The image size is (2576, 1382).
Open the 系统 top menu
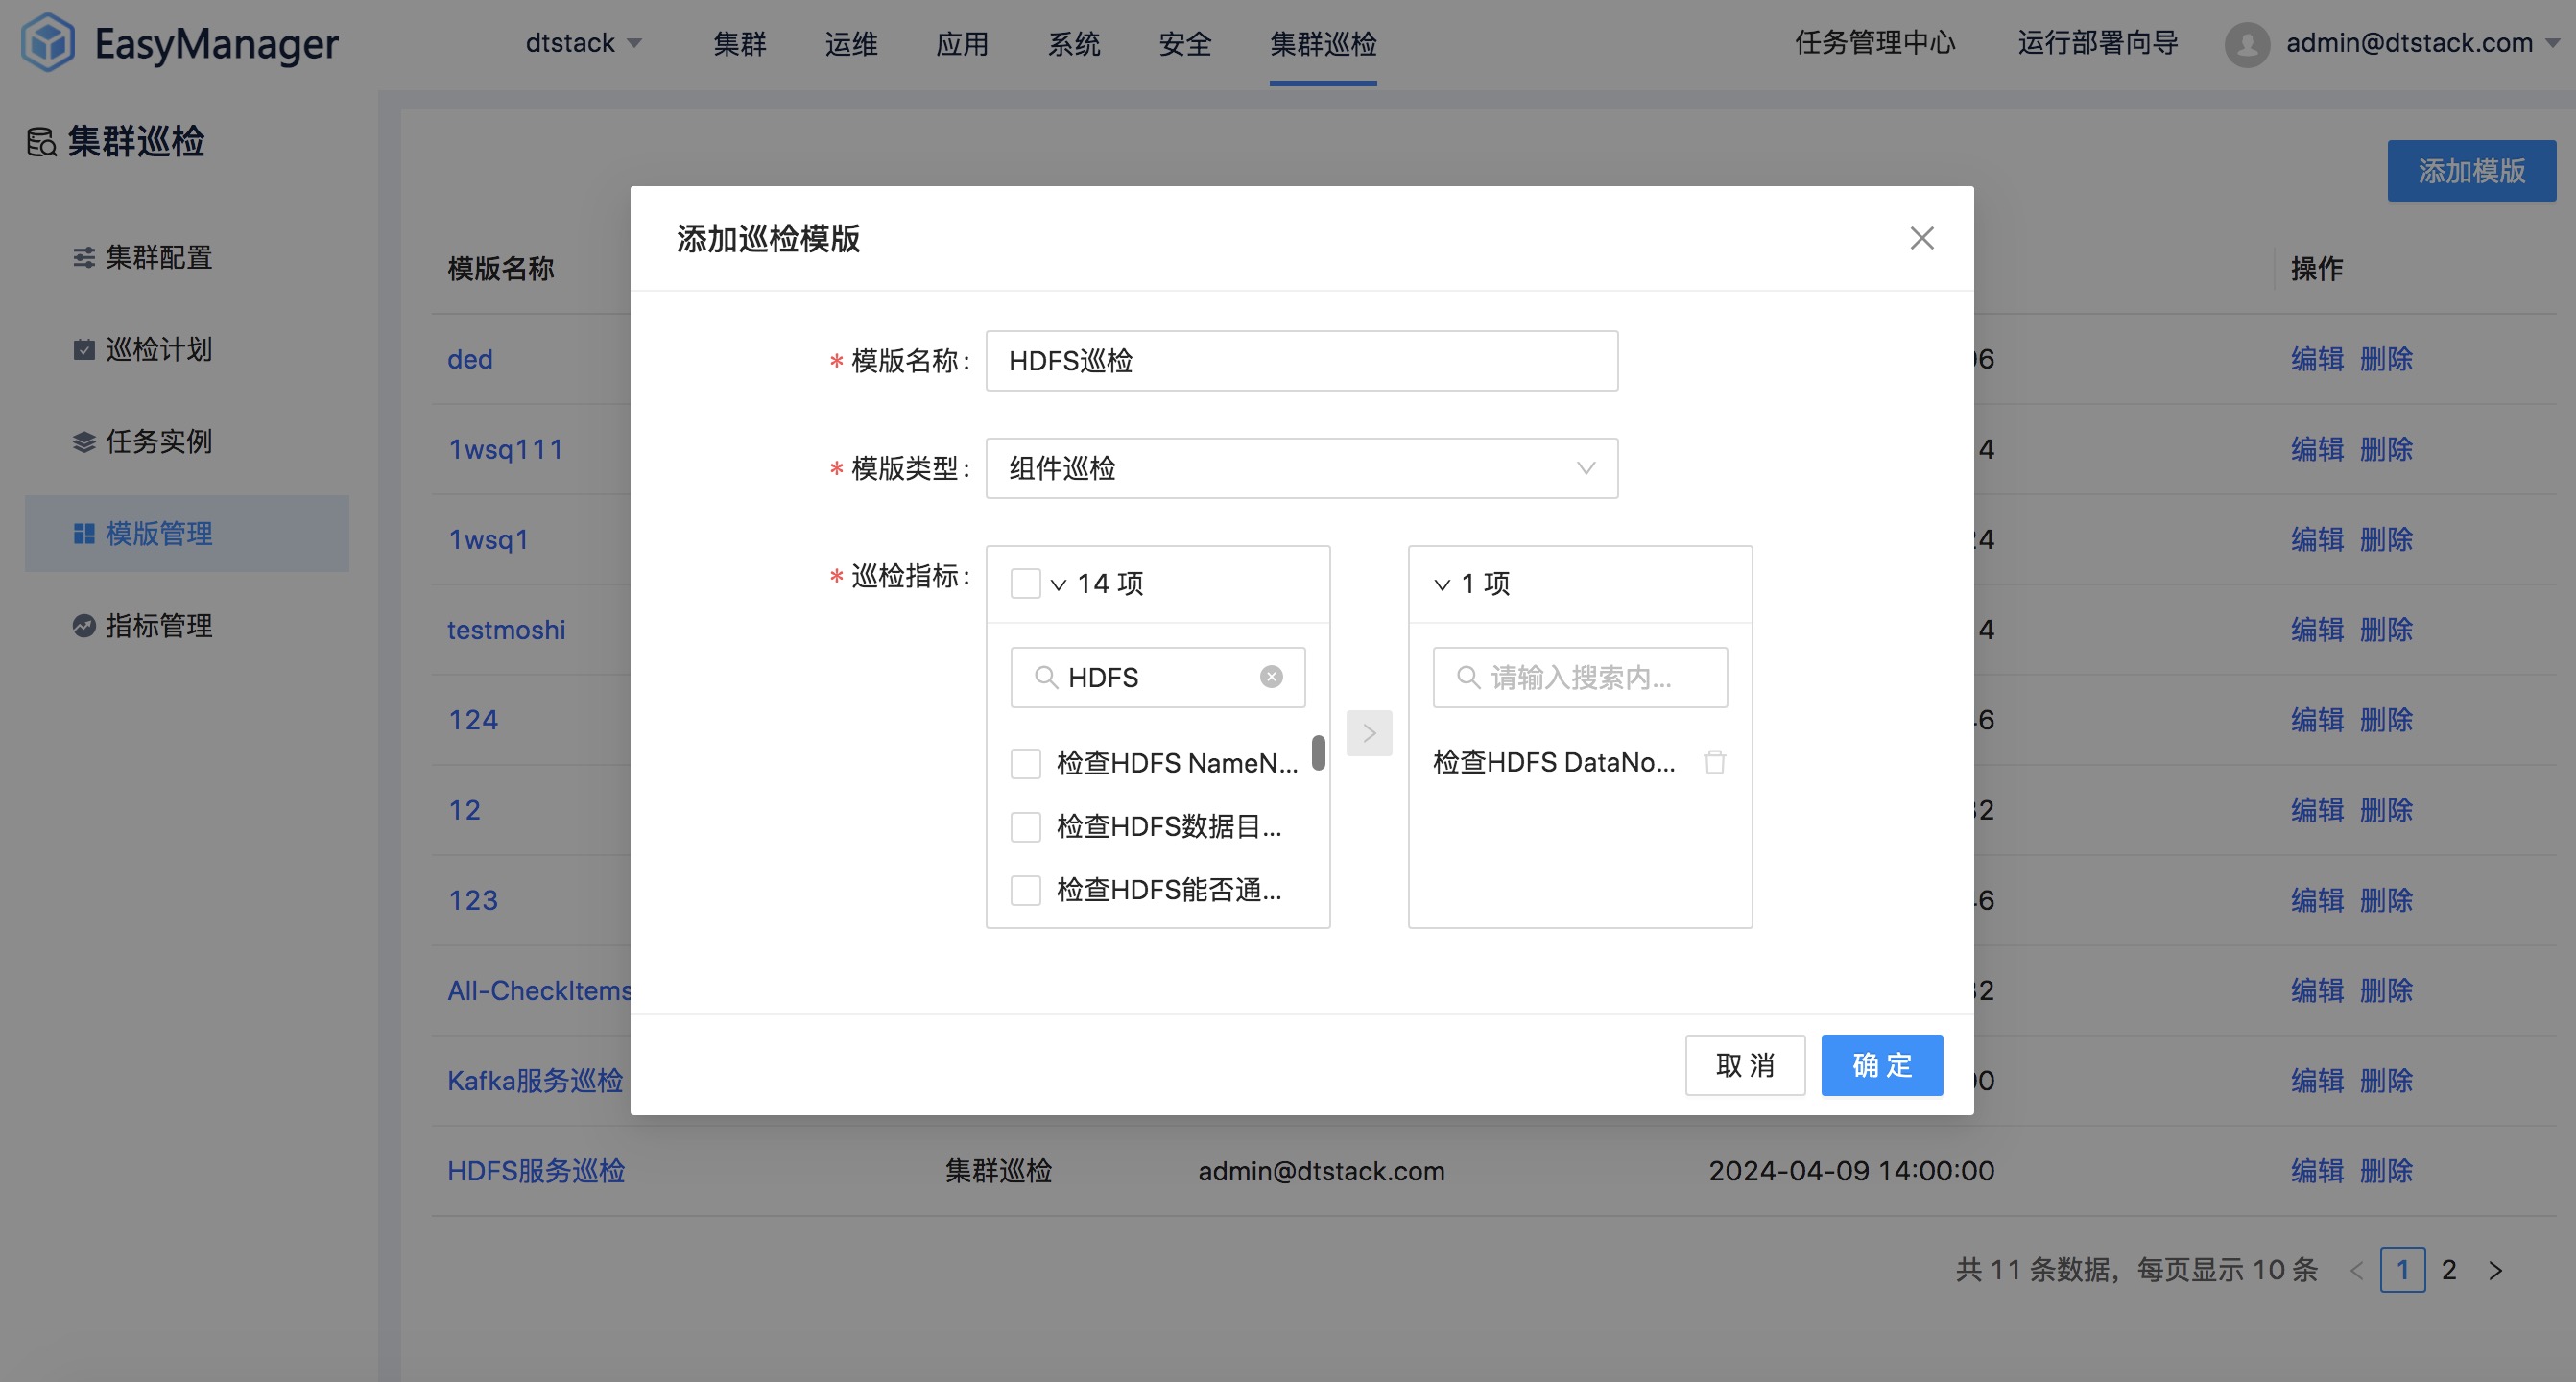pyautogui.click(x=1073, y=43)
